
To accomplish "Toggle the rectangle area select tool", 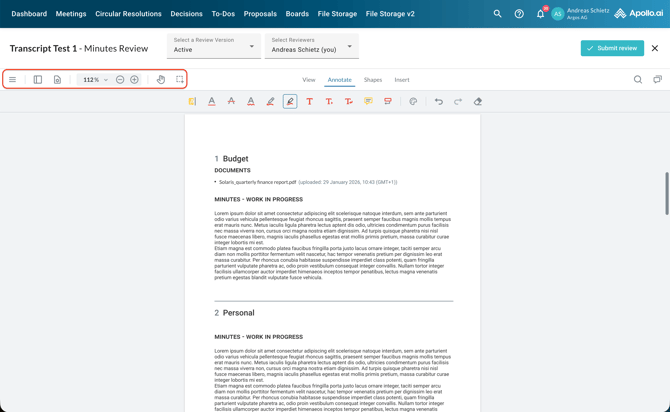I will click(180, 80).
